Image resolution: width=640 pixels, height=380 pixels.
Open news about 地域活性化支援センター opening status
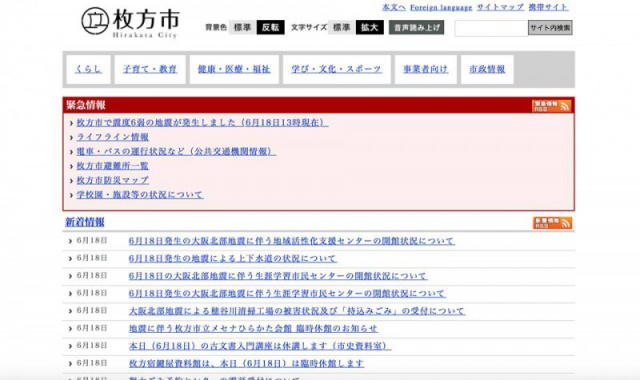[x=292, y=241]
